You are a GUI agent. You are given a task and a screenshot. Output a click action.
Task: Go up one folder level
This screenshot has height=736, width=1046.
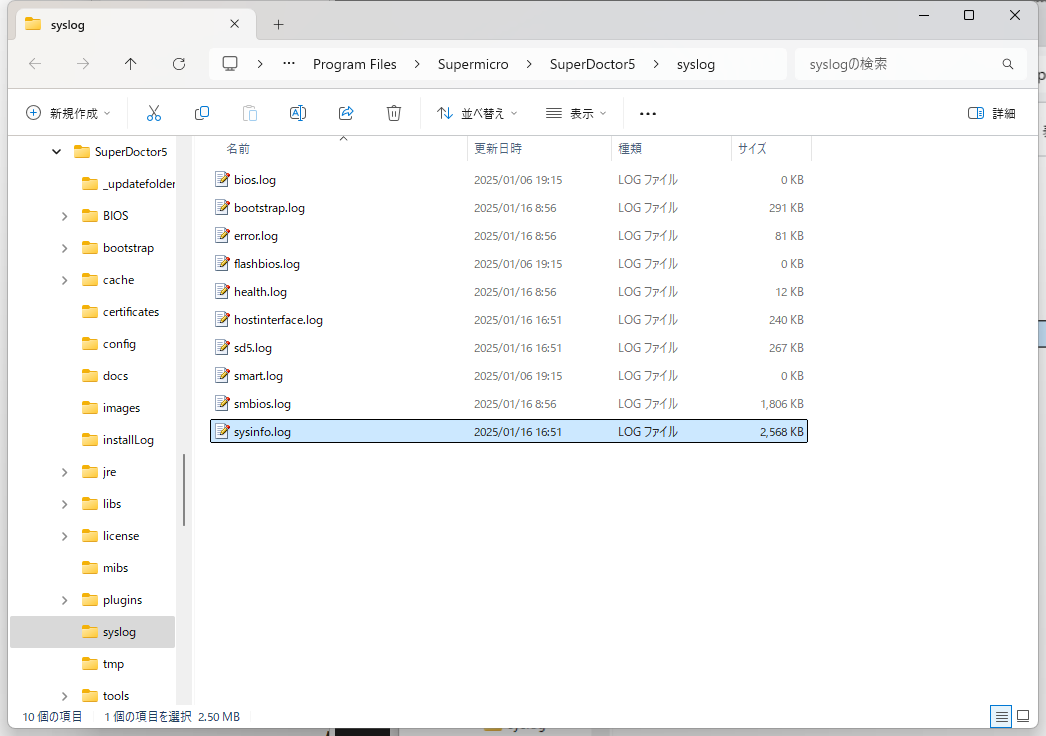[131, 64]
